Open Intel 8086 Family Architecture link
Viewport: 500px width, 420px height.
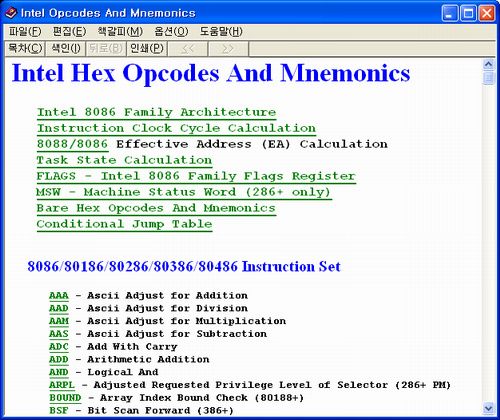[x=156, y=112]
